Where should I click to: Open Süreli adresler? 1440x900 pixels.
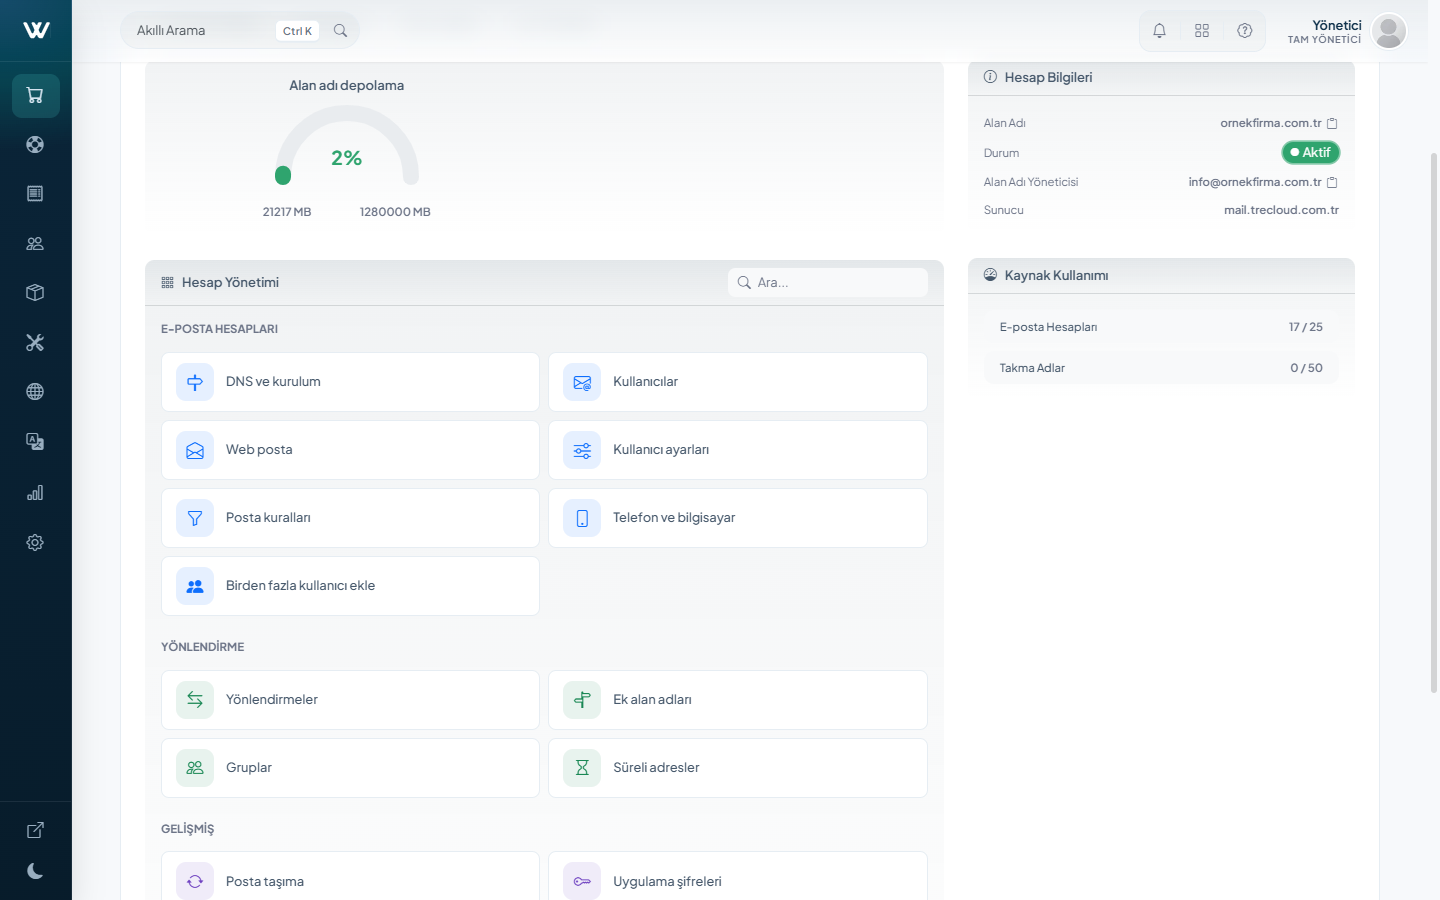coord(738,768)
